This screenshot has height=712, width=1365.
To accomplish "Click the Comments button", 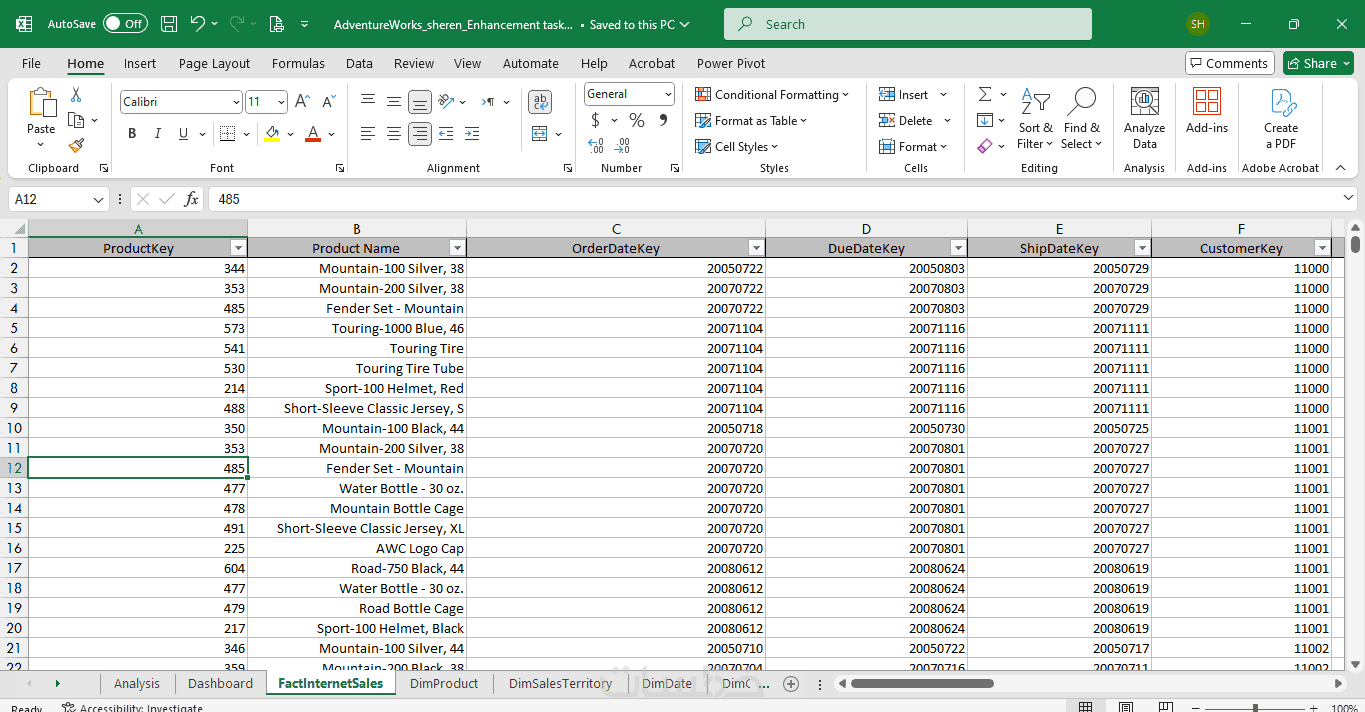I will [x=1229, y=63].
